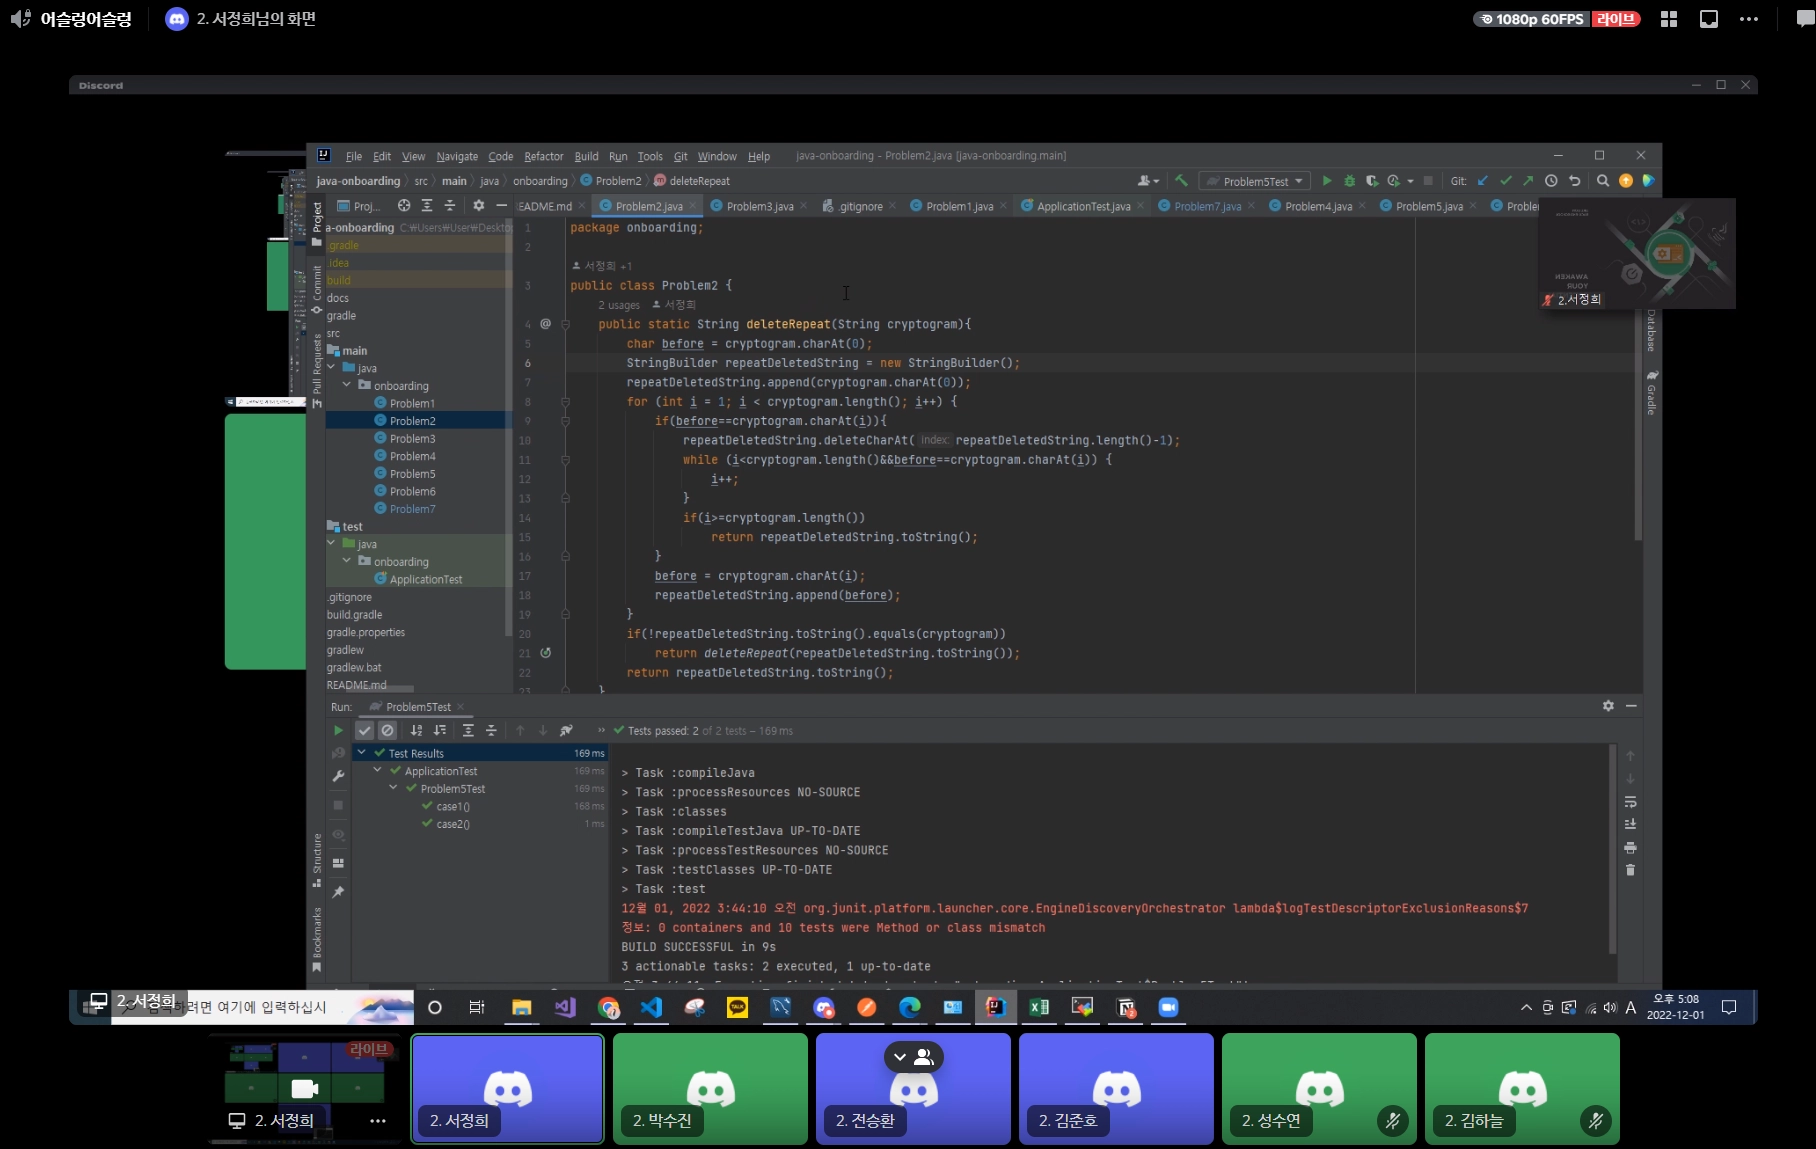Select Problem4 in the project tree

(x=412, y=456)
